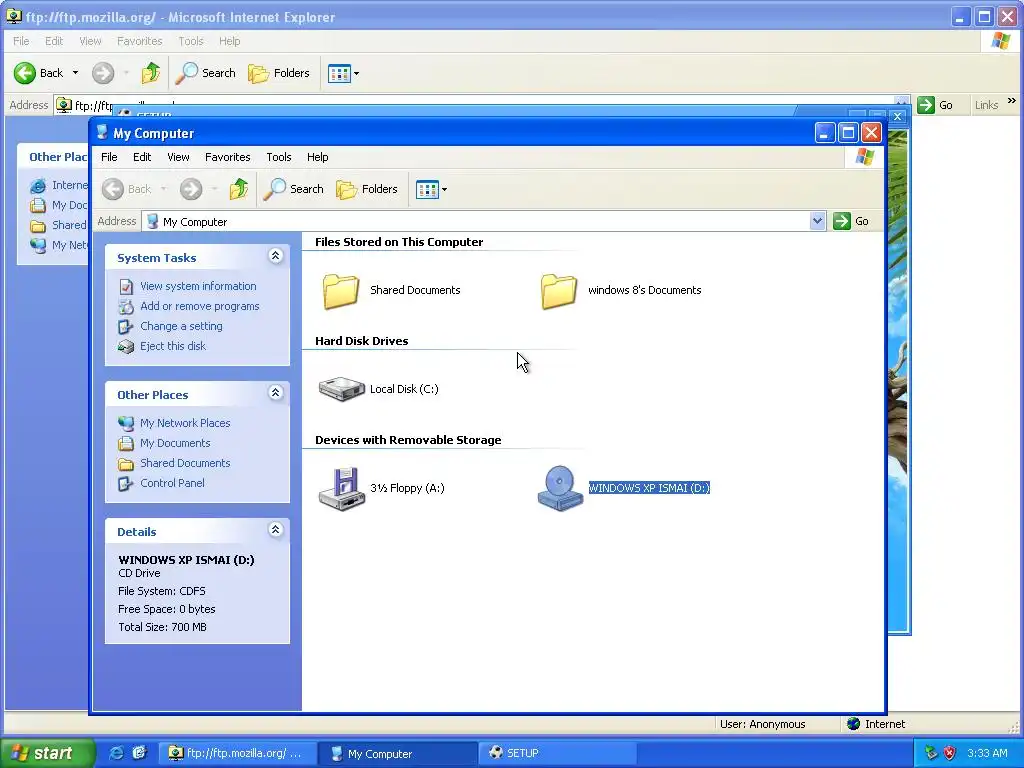1024x768 pixels.
Task: Click Up folder icon in Internet Explorer toolbar
Action: (150, 73)
